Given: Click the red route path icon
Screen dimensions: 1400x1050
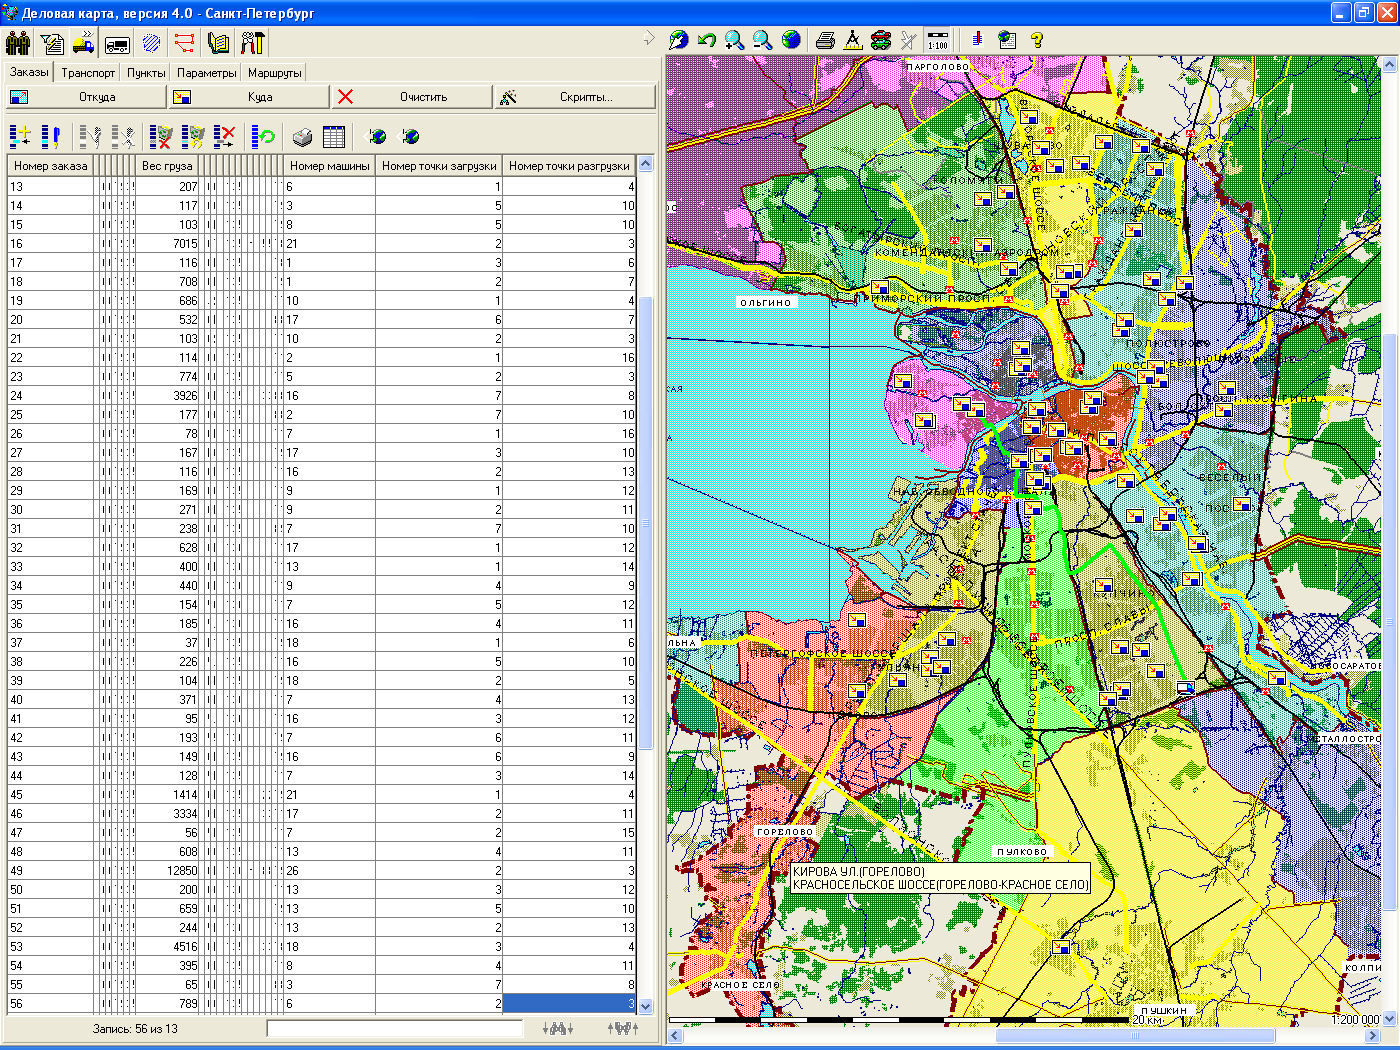Looking at the screenshot, I should (185, 43).
